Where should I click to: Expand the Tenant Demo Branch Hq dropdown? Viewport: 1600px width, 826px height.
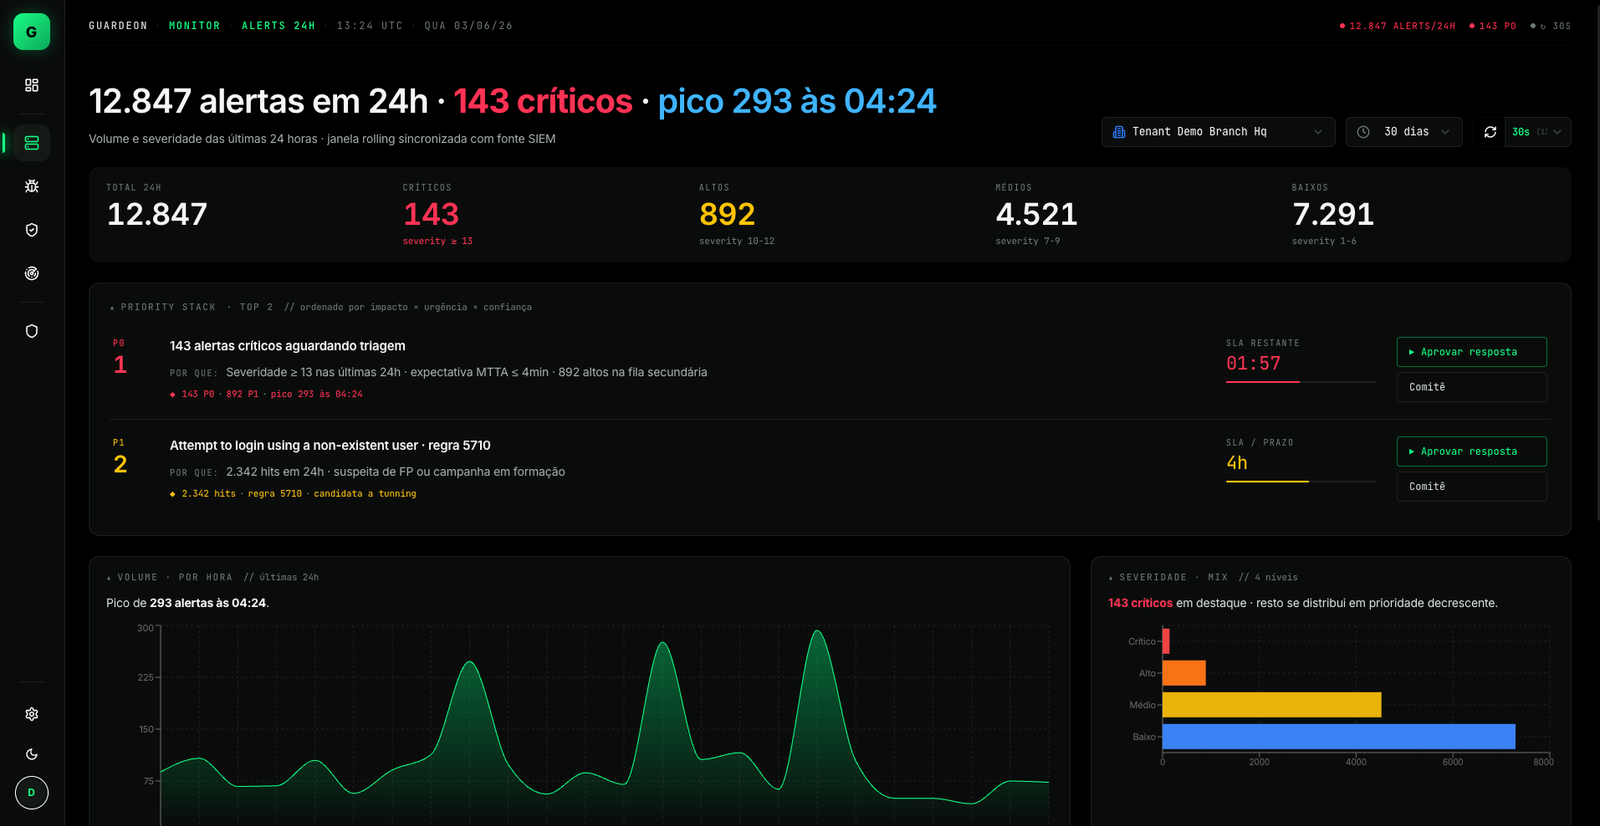[x=1218, y=132]
